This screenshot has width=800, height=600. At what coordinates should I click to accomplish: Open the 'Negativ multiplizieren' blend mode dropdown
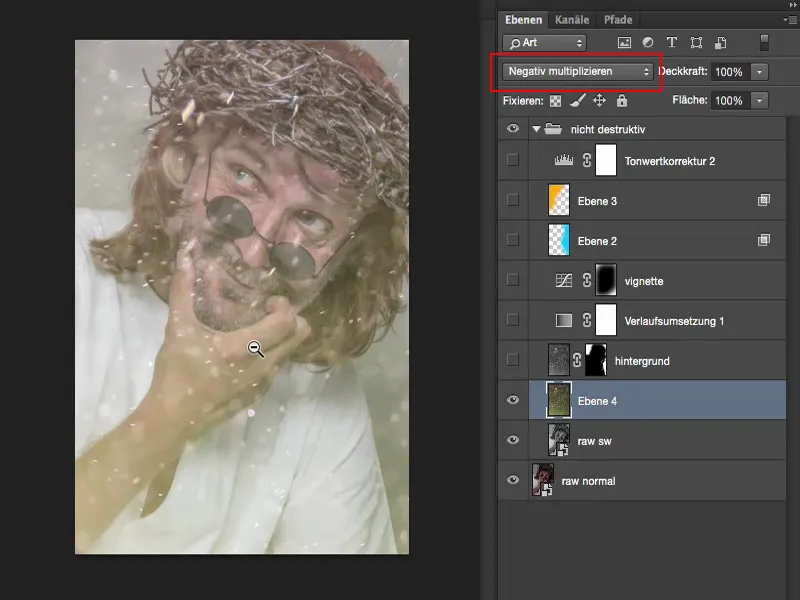pyautogui.click(x=578, y=71)
